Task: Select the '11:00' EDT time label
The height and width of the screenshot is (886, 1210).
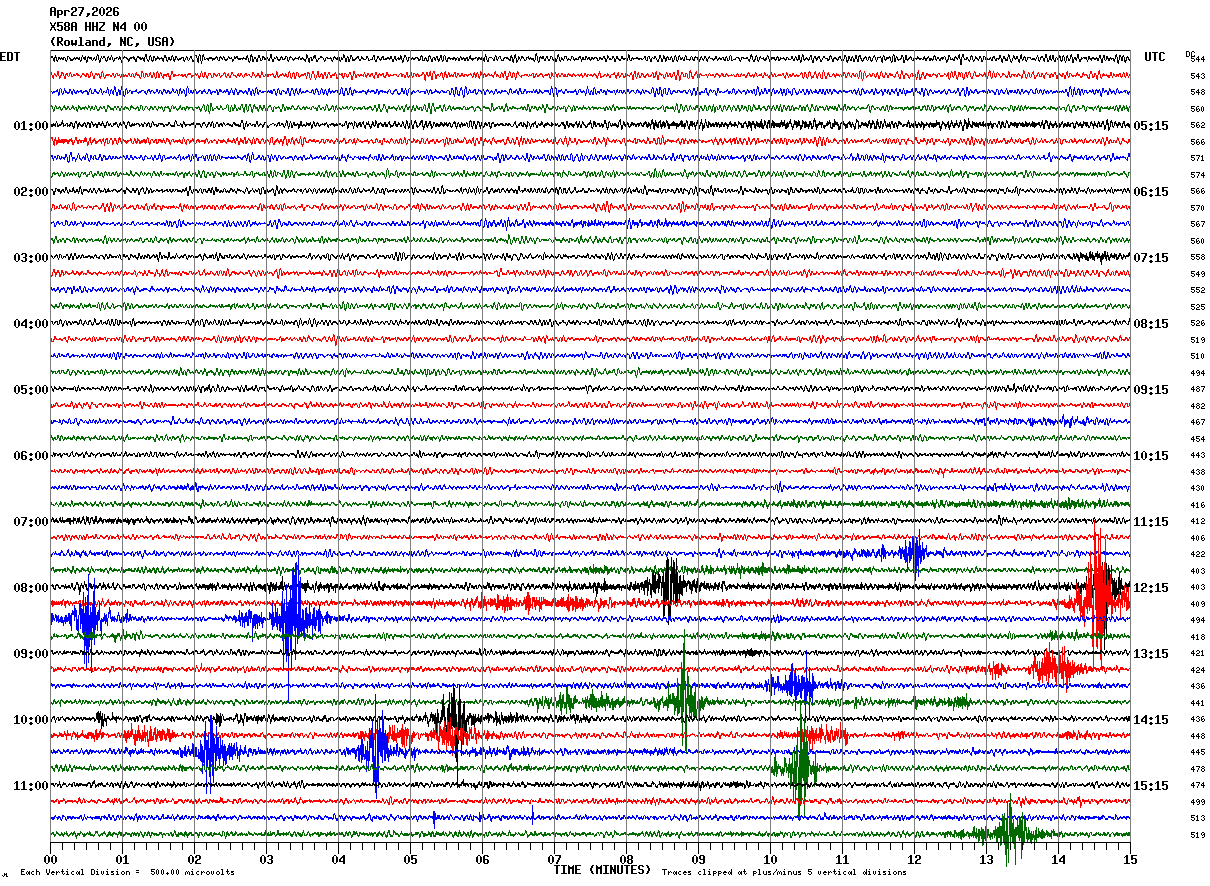Action: pyautogui.click(x=31, y=786)
